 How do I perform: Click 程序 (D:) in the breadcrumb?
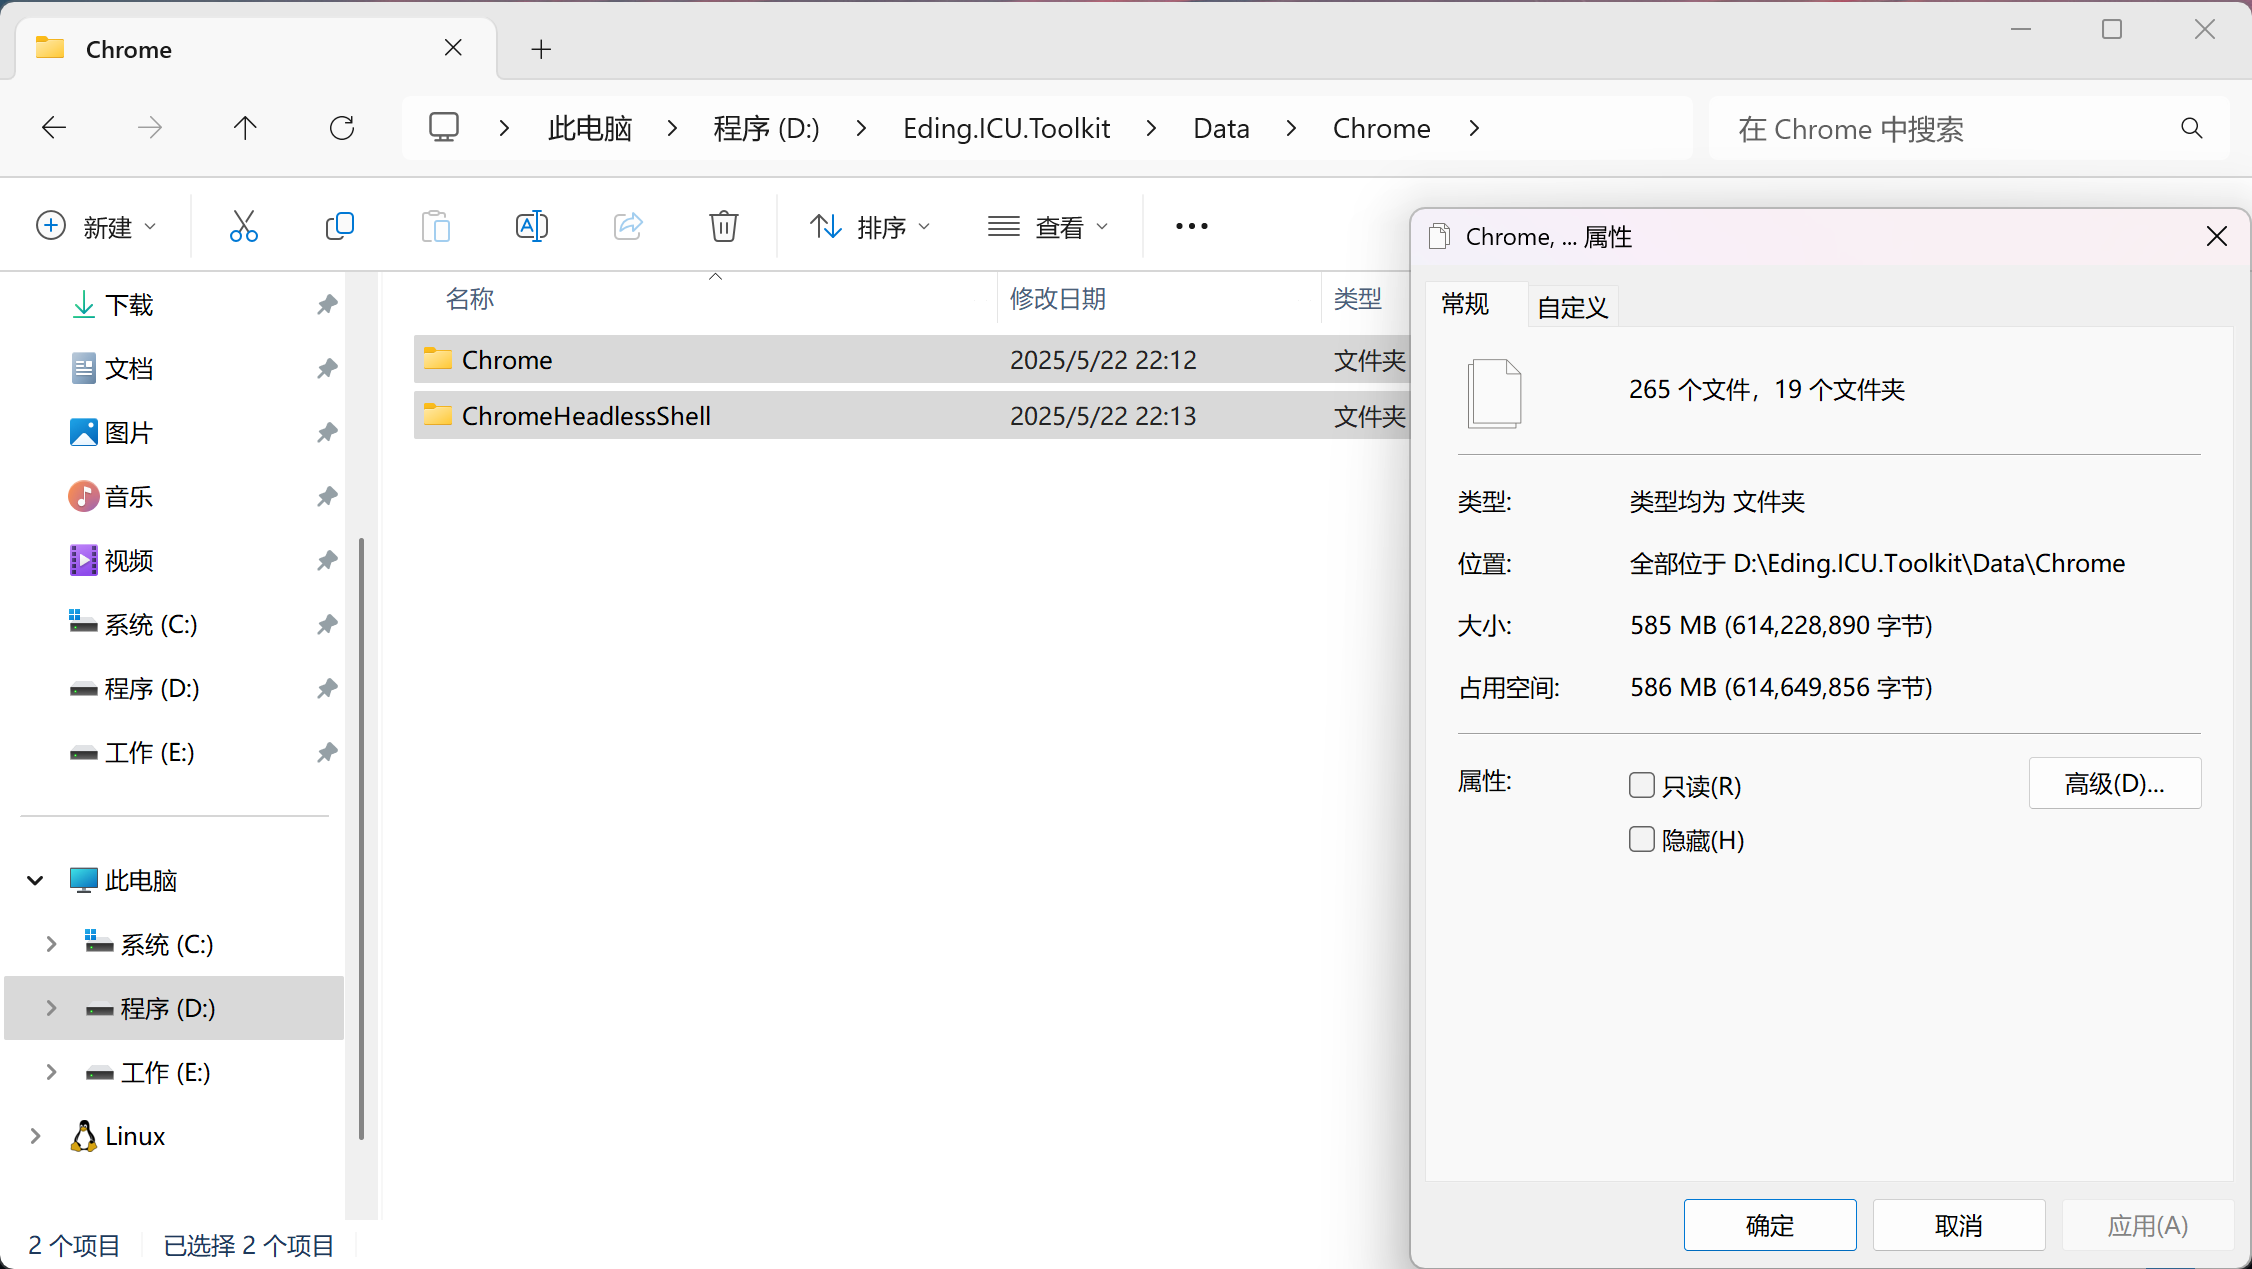coord(766,128)
